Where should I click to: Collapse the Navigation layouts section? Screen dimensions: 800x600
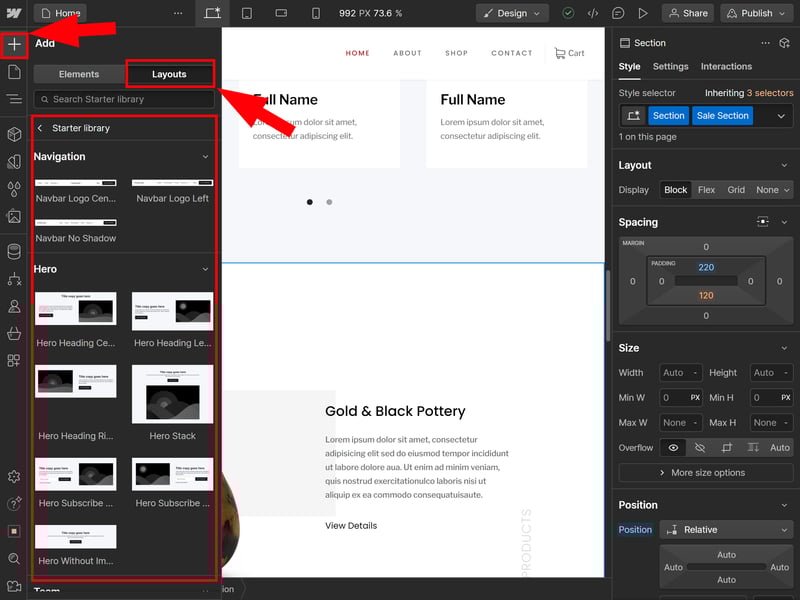click(x=206, y=157)
